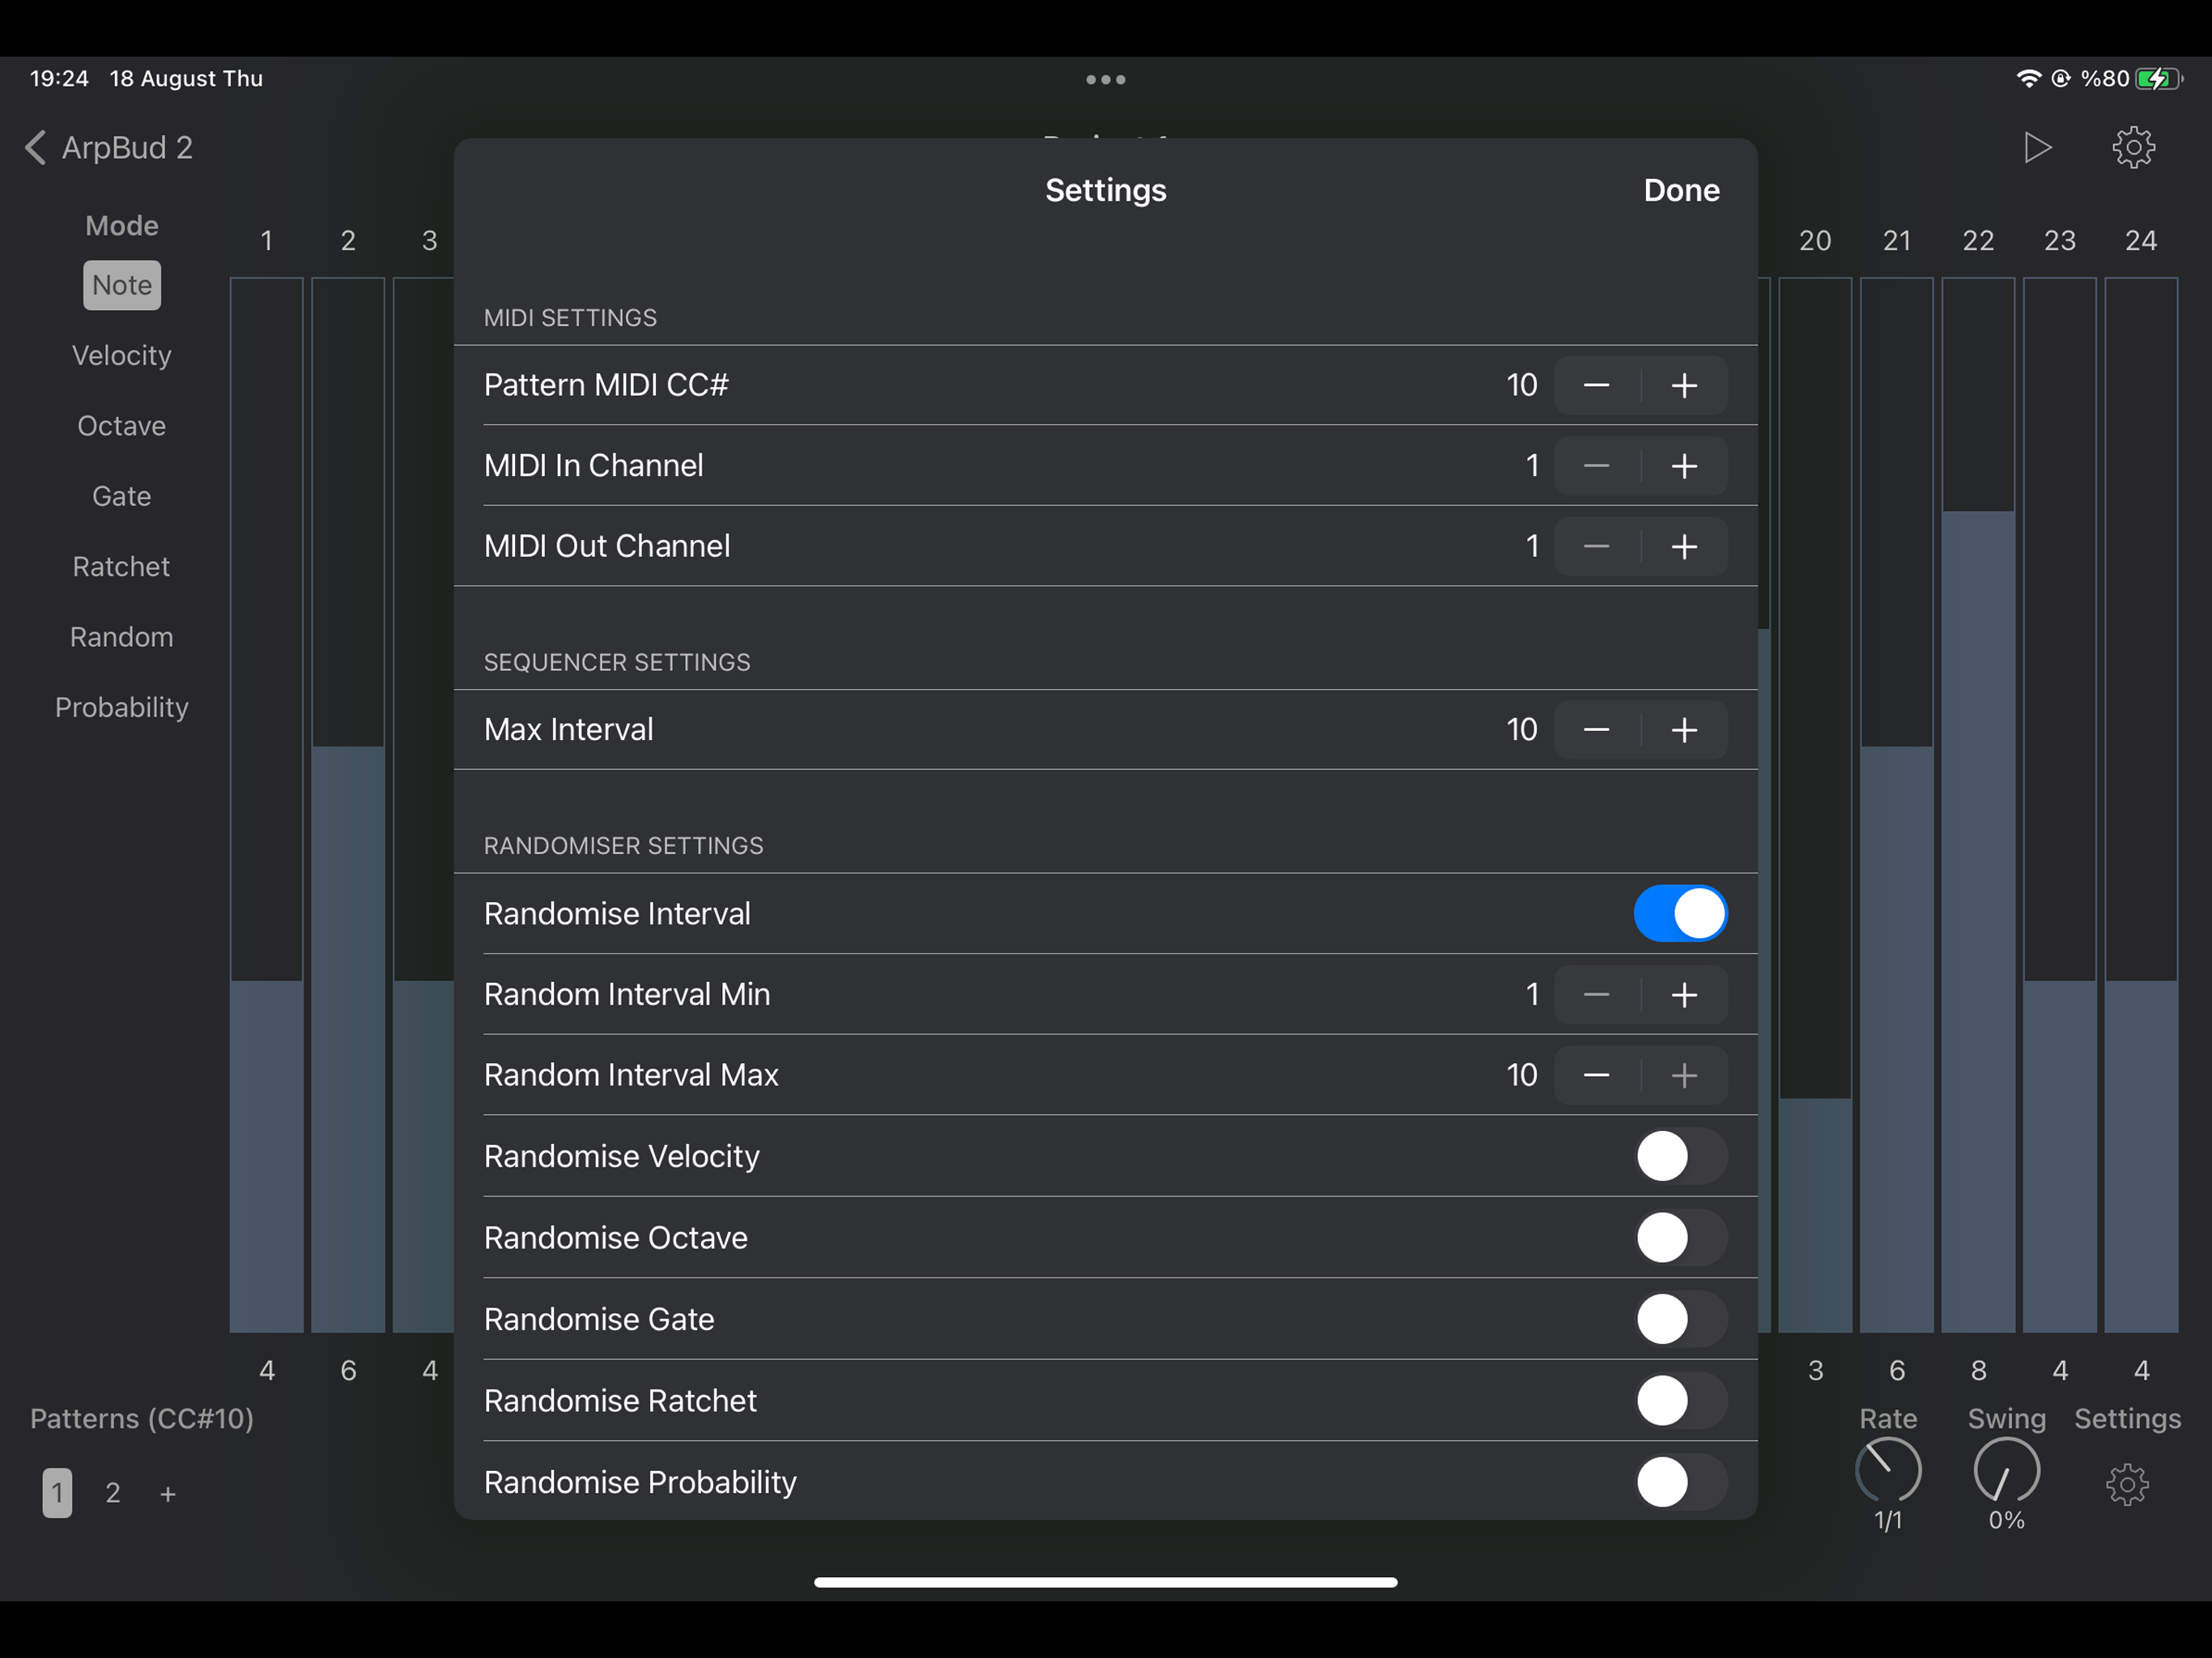Tap the back chevron next to ArpBud 2
The width and height of the screenshot is (2212, 1658).
36,147
